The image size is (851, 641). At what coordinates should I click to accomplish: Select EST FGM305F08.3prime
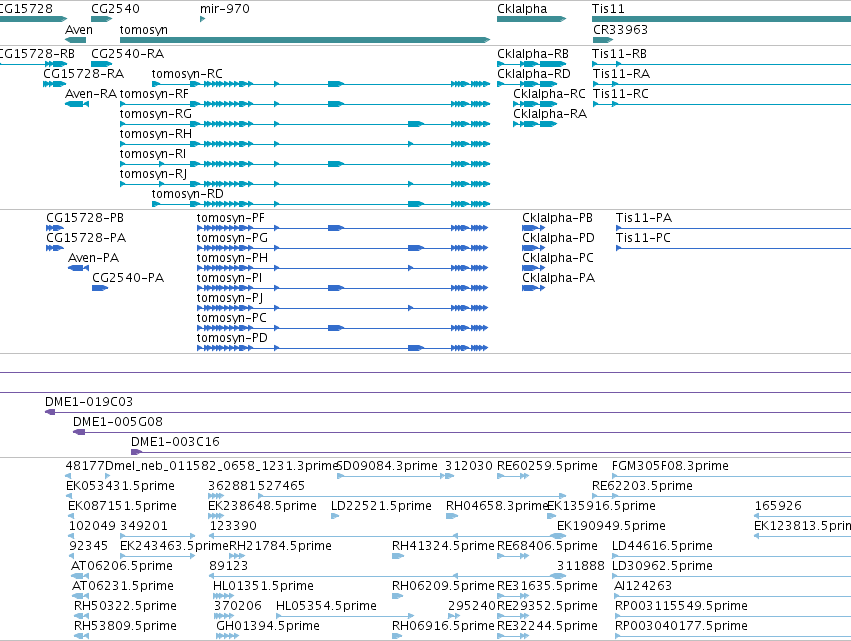(x=732, y=476)
